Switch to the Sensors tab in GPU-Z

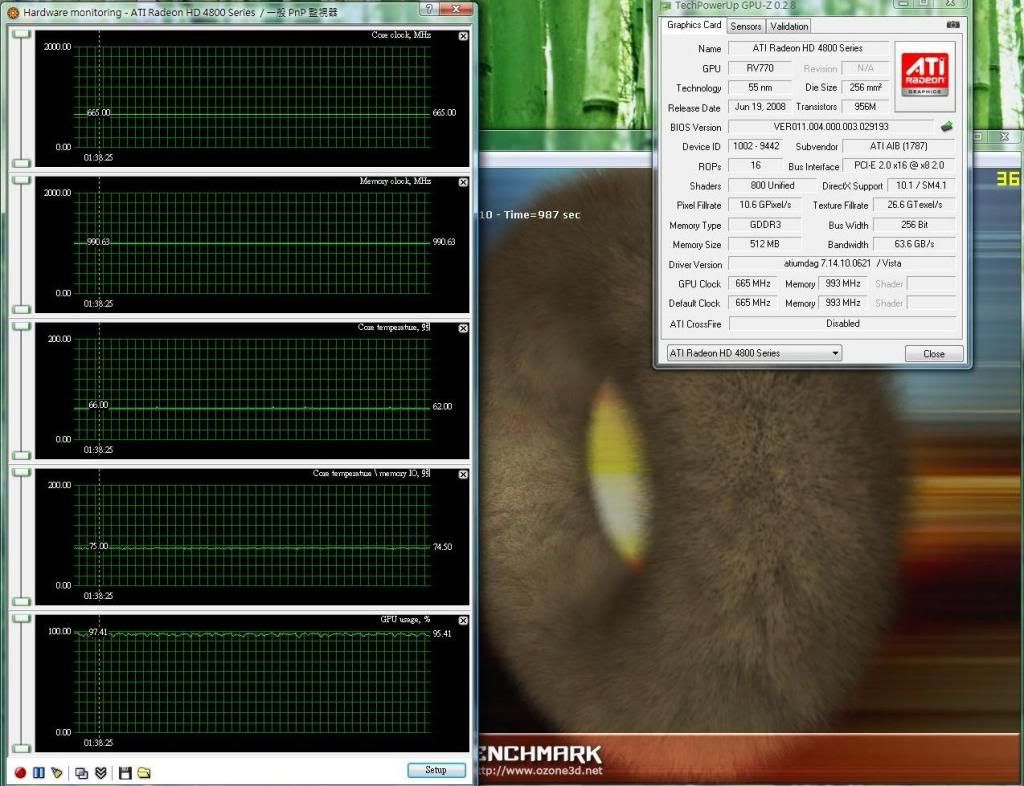(746, 26)
